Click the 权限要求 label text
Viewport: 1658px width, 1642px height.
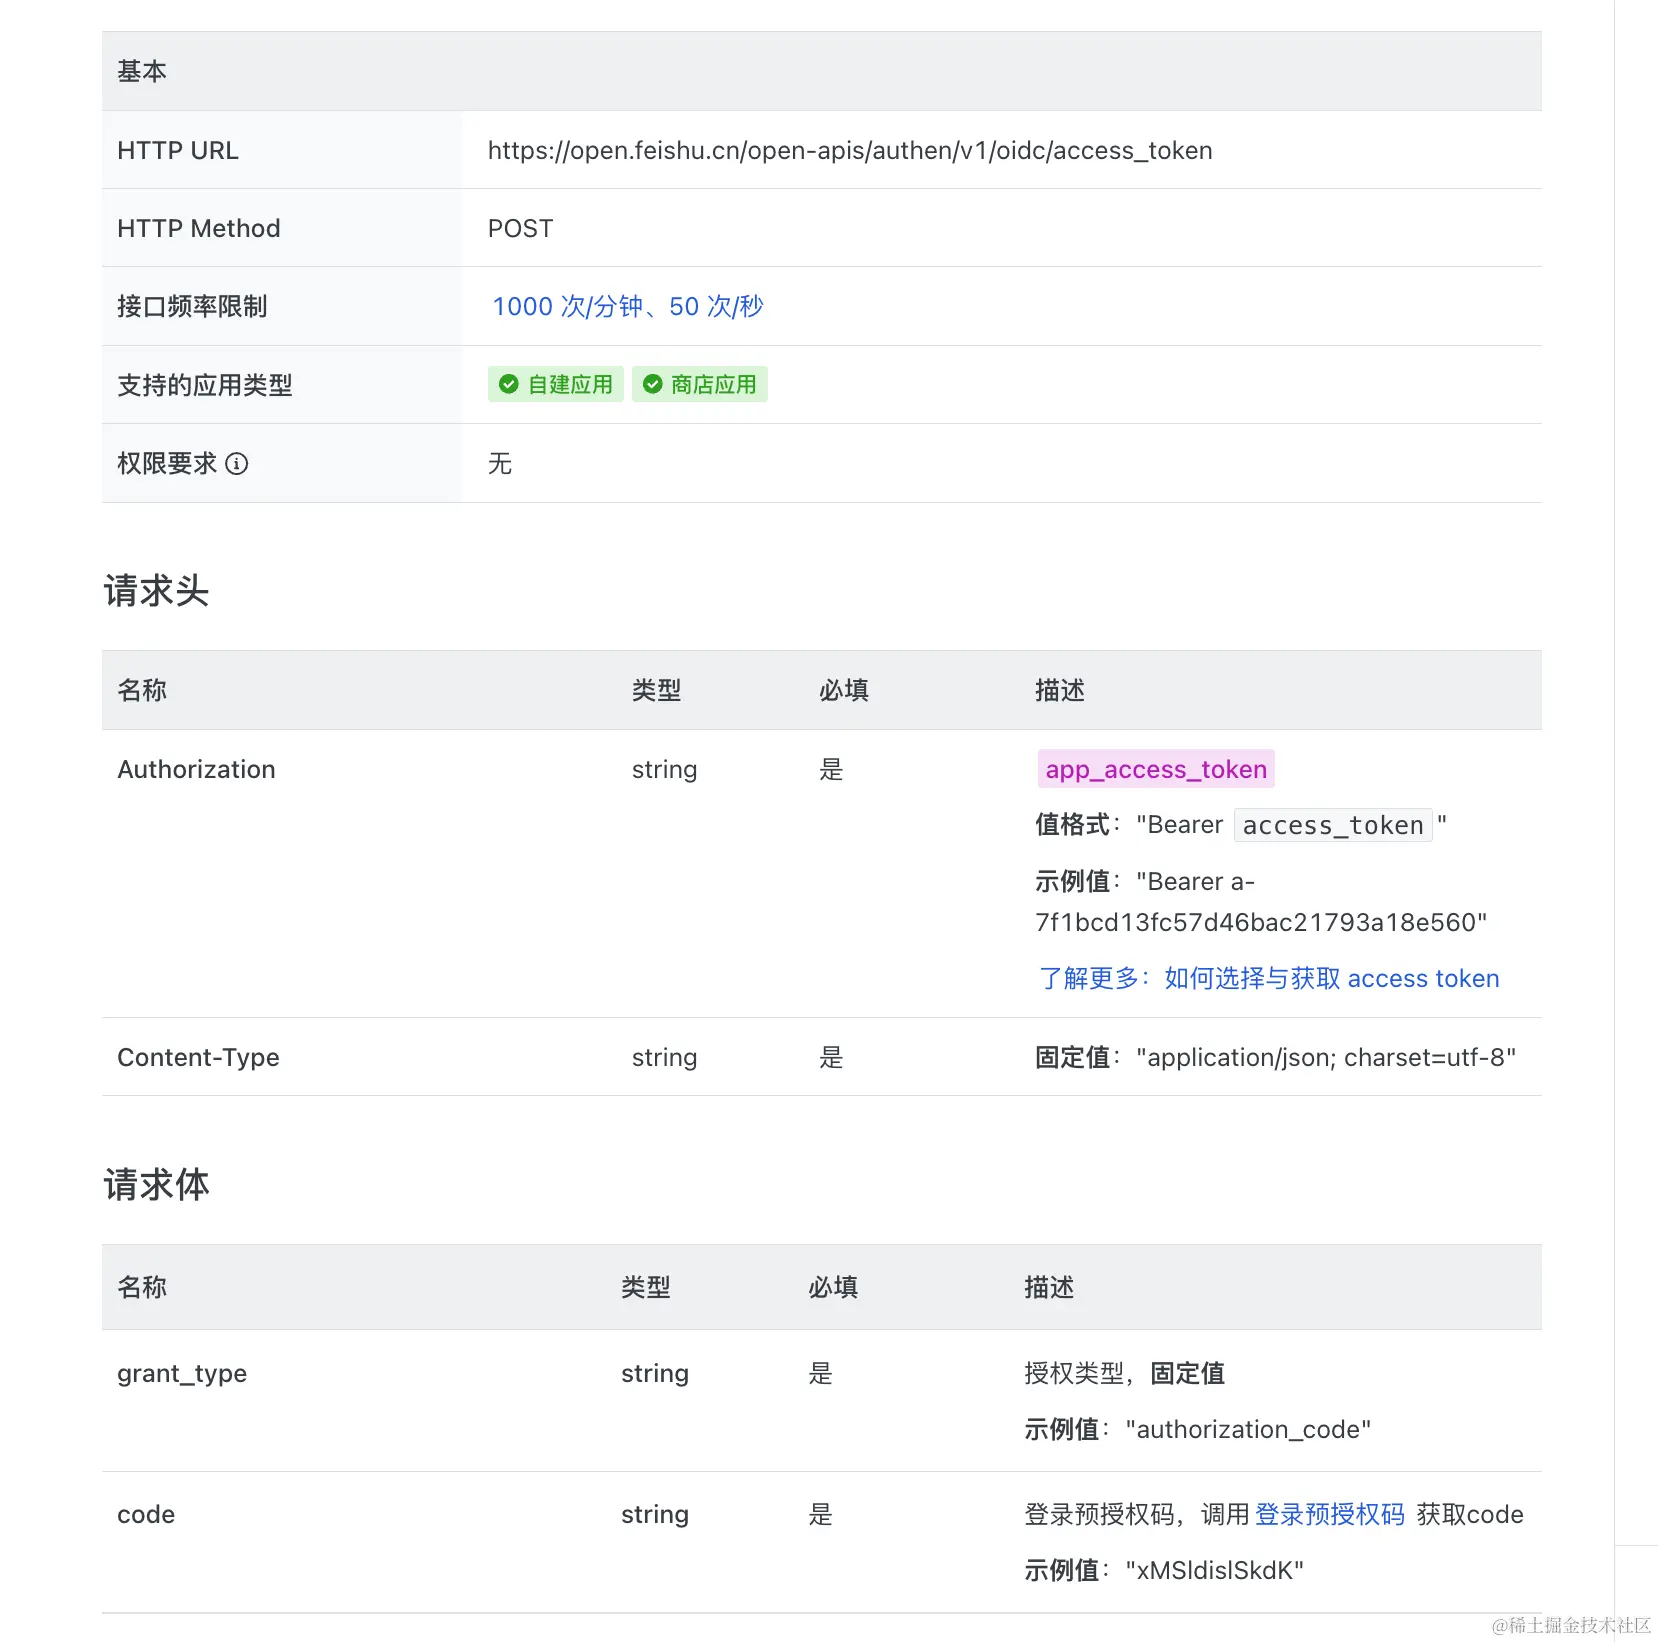pyautogui.click(x=167, y=464)
